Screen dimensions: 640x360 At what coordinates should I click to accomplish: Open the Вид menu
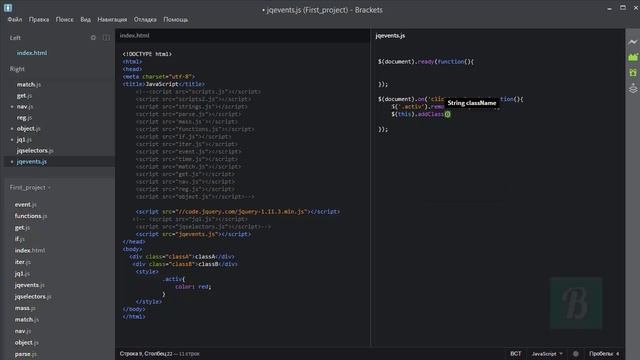point(85,20)
